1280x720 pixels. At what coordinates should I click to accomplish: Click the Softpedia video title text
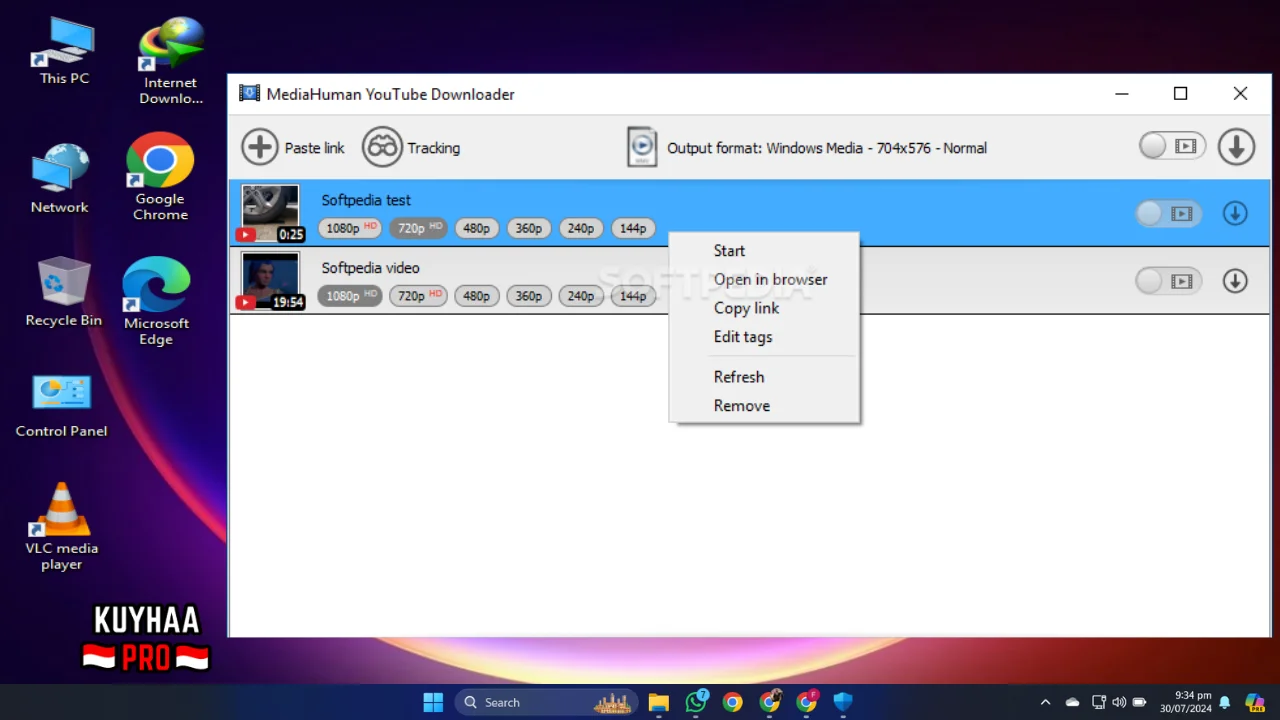pos(370,268)
